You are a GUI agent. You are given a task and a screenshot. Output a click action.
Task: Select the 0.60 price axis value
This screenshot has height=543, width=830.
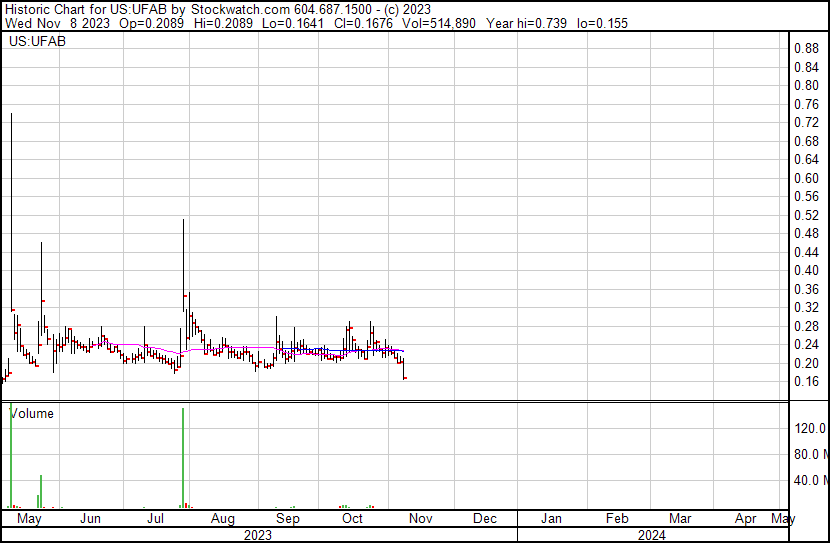[x=806, y=178]
